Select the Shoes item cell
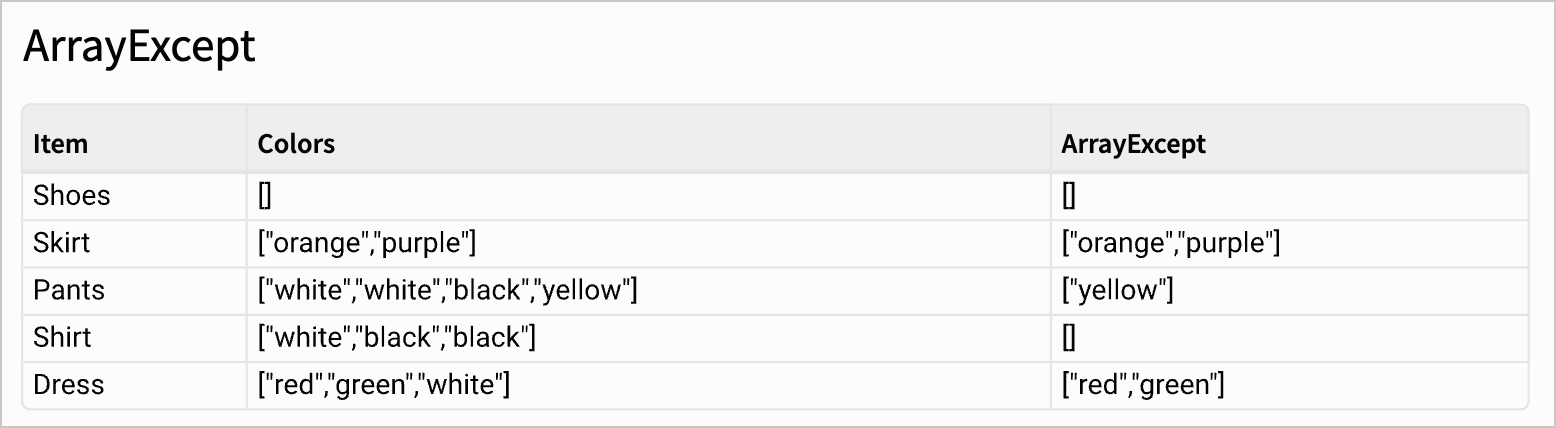Viewport: 1556px width, 428px height. [x=72, y=195]
